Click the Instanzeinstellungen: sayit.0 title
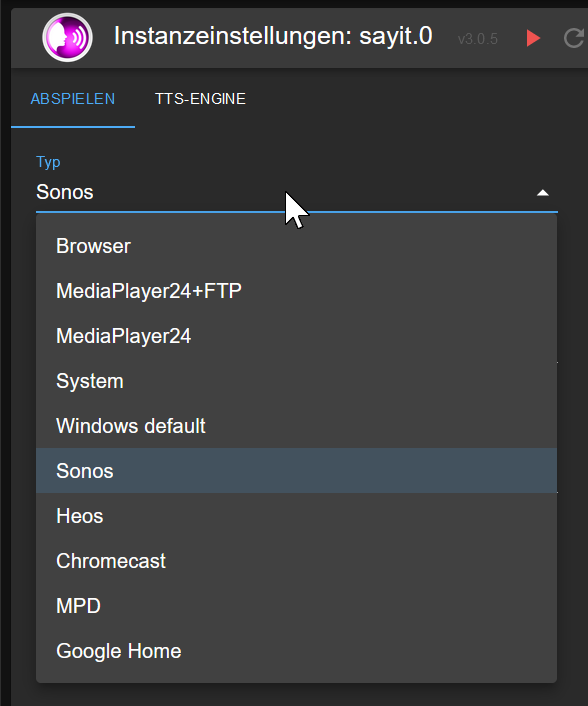Screen dimensions: 588x706 tap(273, 36)
